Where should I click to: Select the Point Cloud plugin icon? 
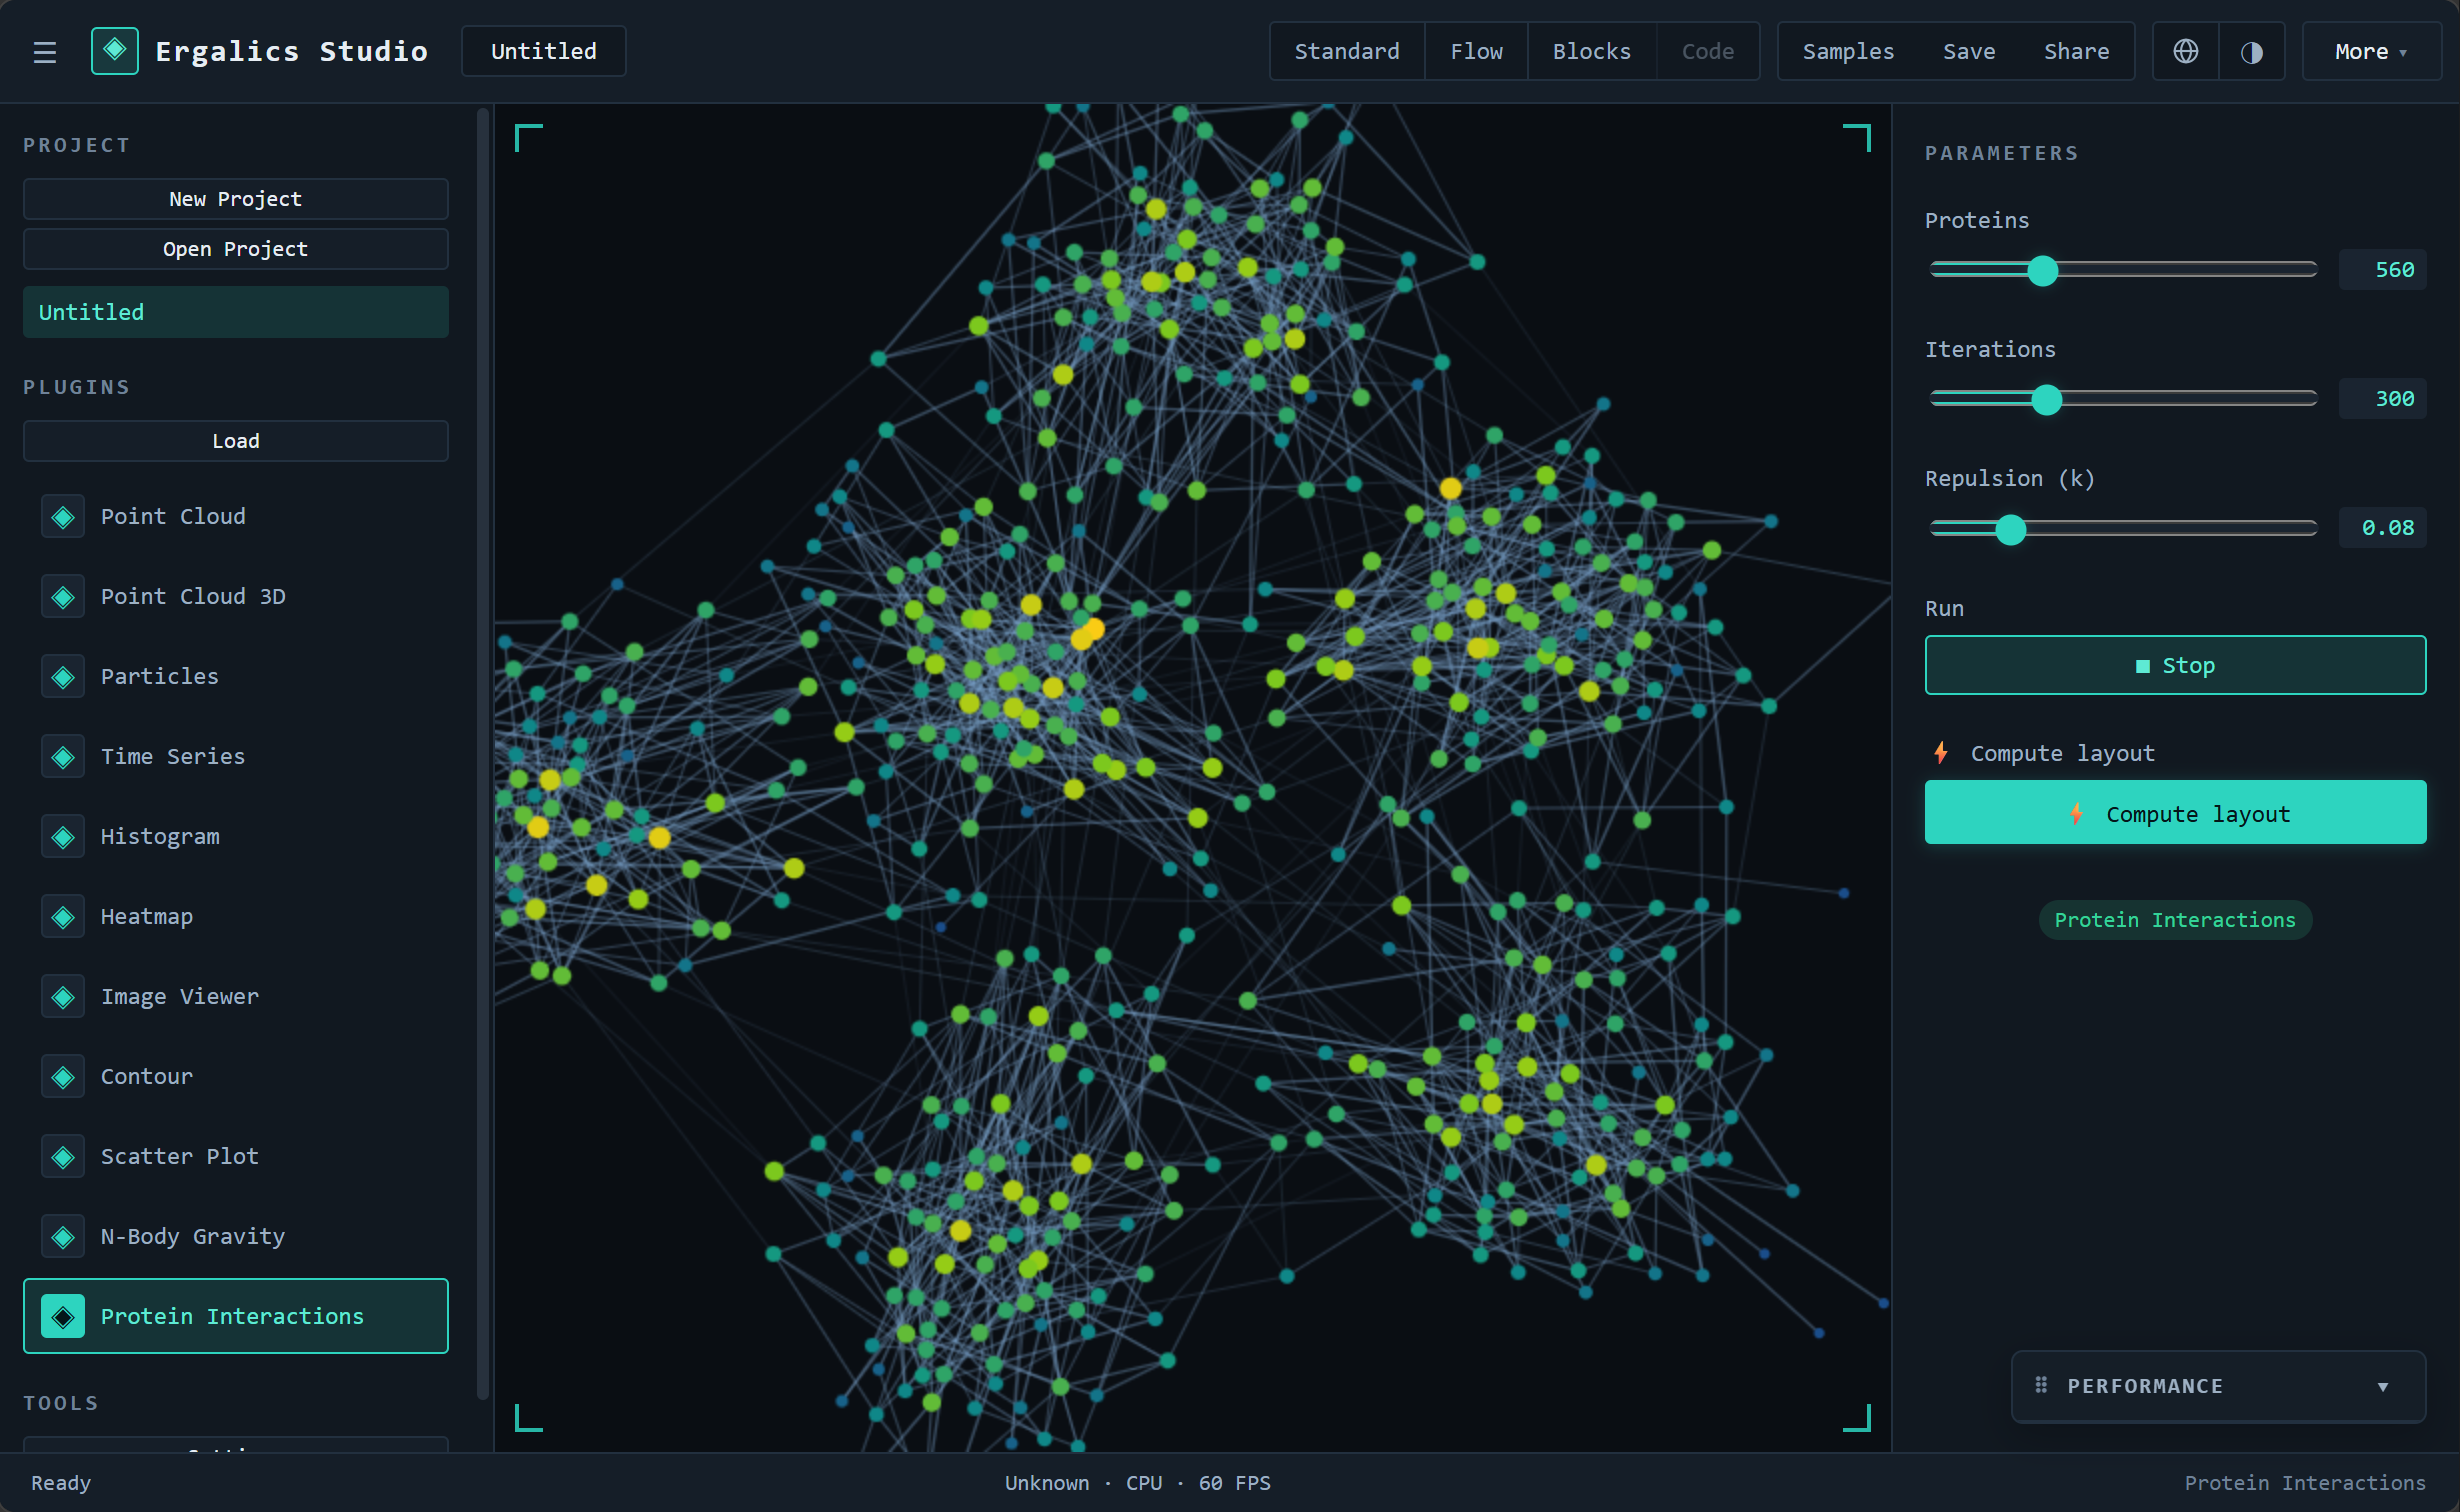click(x=63, y=517)
